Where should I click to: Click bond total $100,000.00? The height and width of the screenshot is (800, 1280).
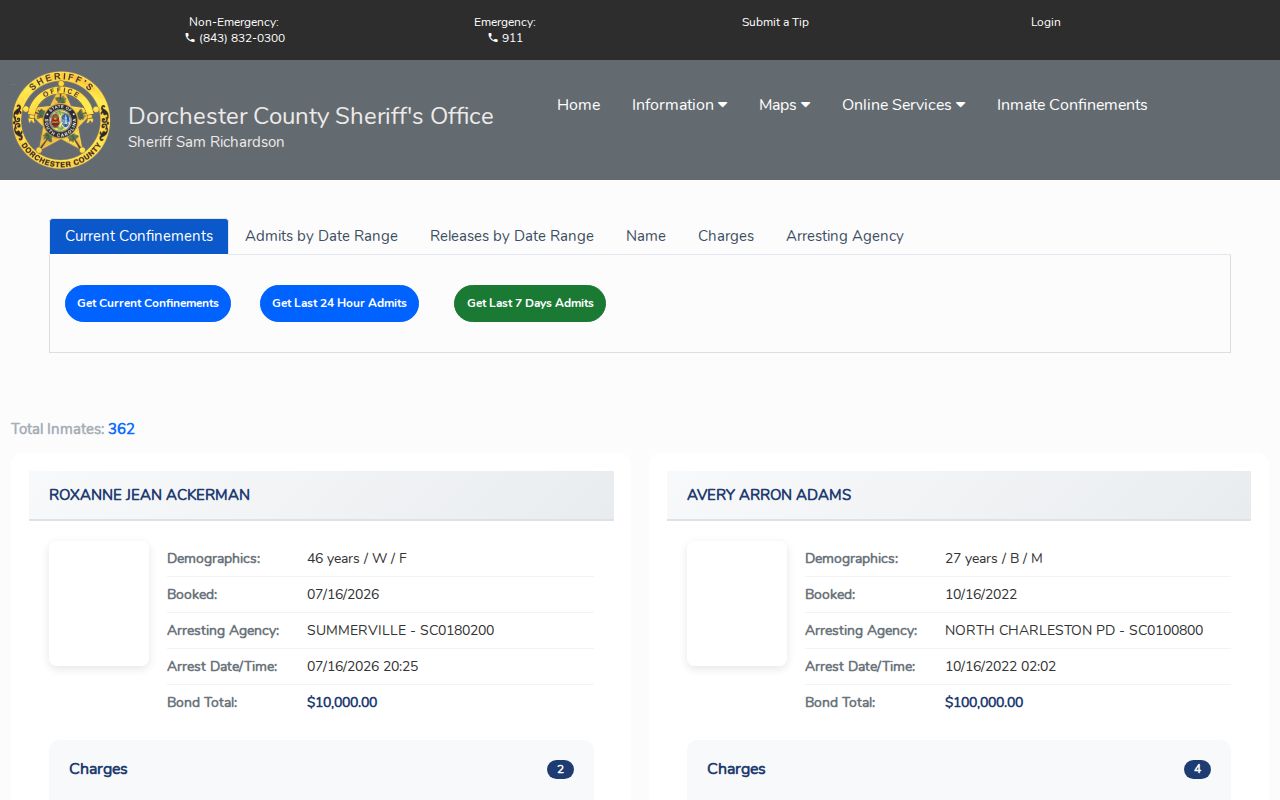click(x=984, y=702)
